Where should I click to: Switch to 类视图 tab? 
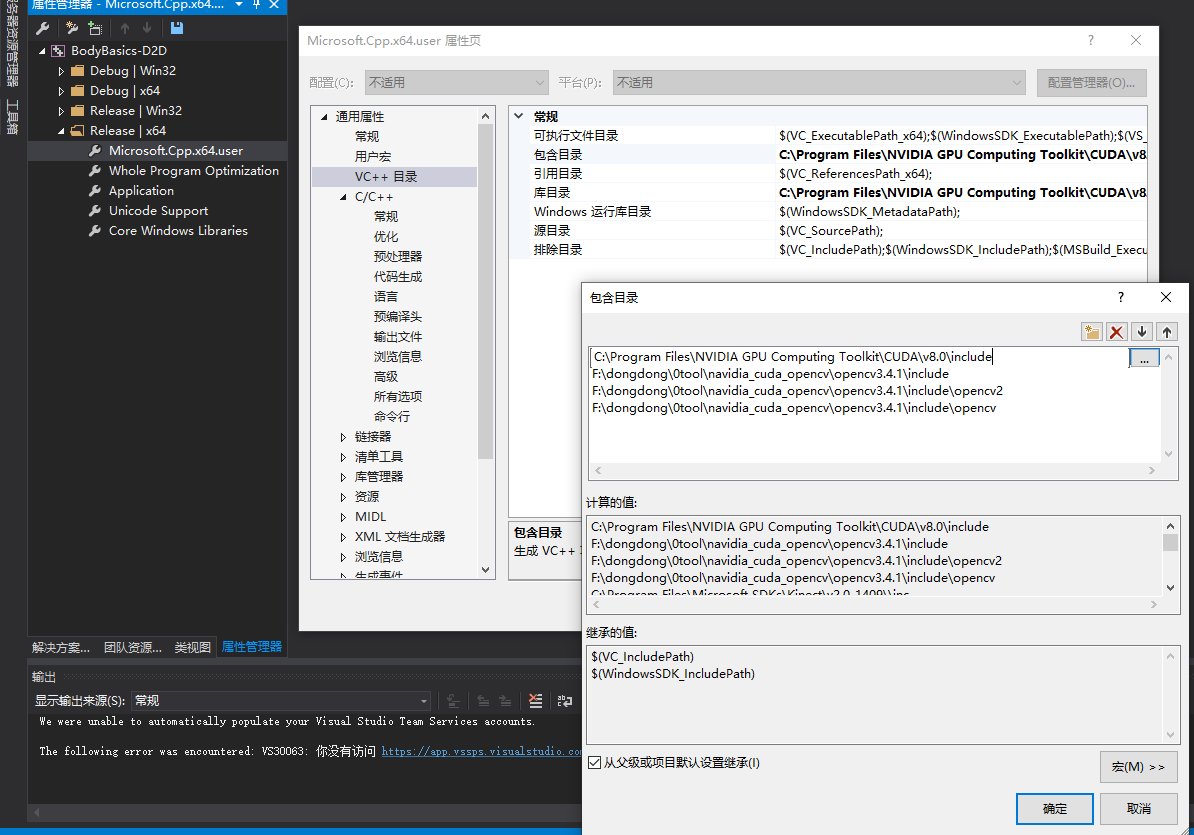(x=193, y=648)
